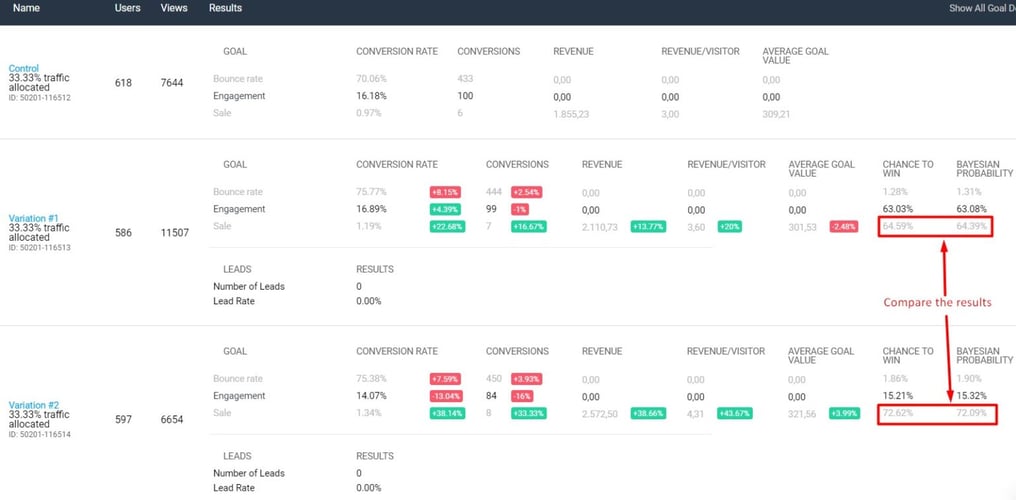Click the 72.62% chance to win value
Screen dimensions: 1016x500
[x=897, y=413]
